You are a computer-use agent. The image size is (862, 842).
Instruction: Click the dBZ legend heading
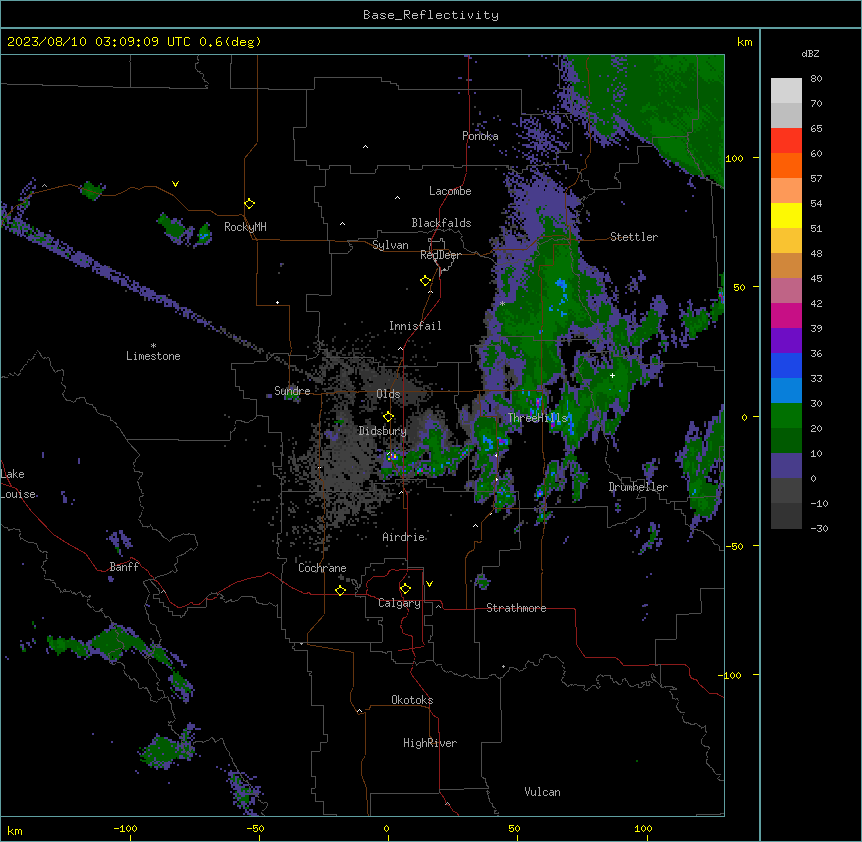click(810, 54)
